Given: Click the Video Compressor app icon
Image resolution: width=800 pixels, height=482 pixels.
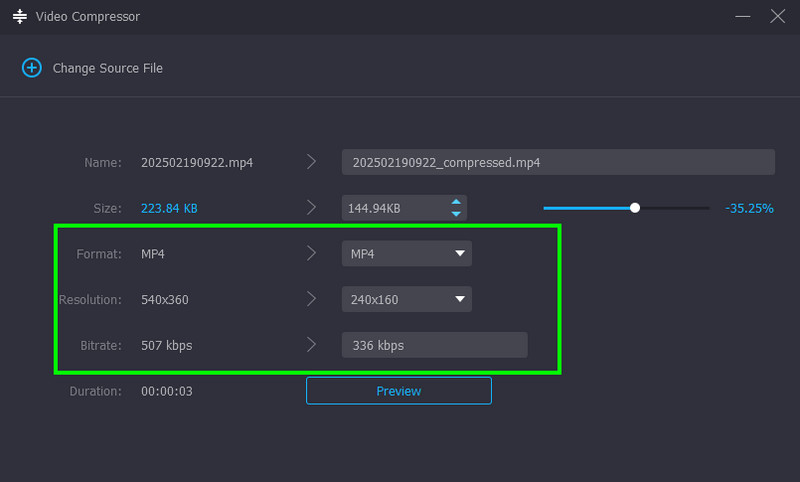Looking at the screenshot, I should tap(19, 16).
